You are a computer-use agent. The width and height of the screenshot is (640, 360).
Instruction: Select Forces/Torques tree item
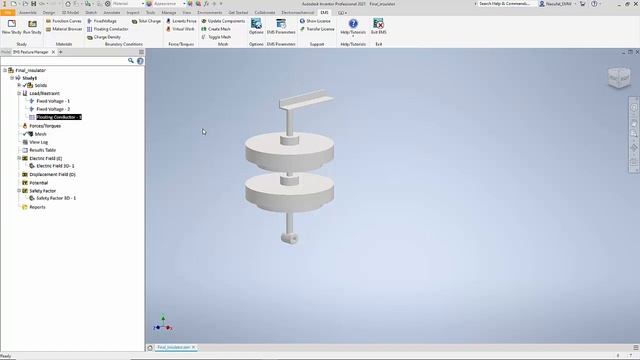point(45,126)
